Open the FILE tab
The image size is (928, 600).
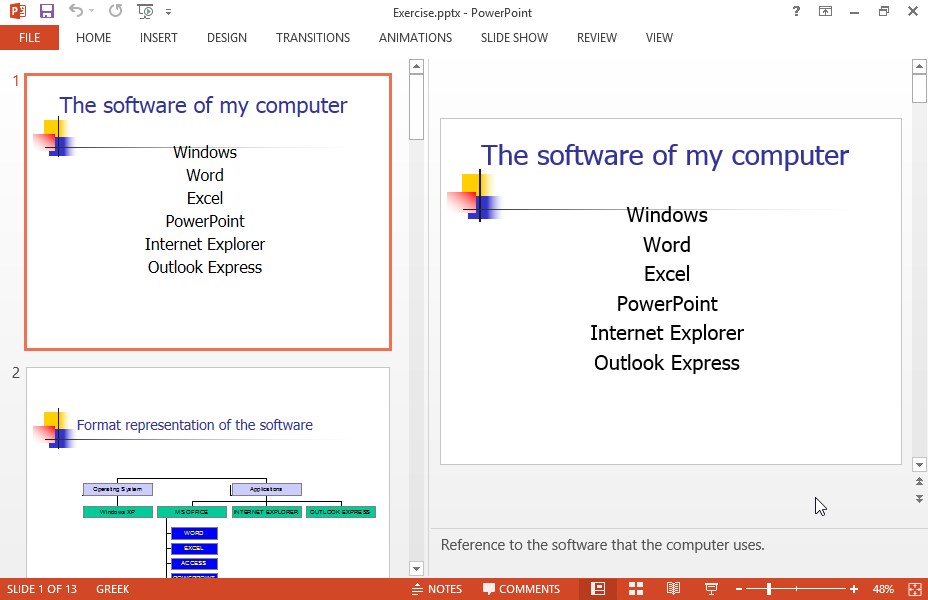point(29,38)
